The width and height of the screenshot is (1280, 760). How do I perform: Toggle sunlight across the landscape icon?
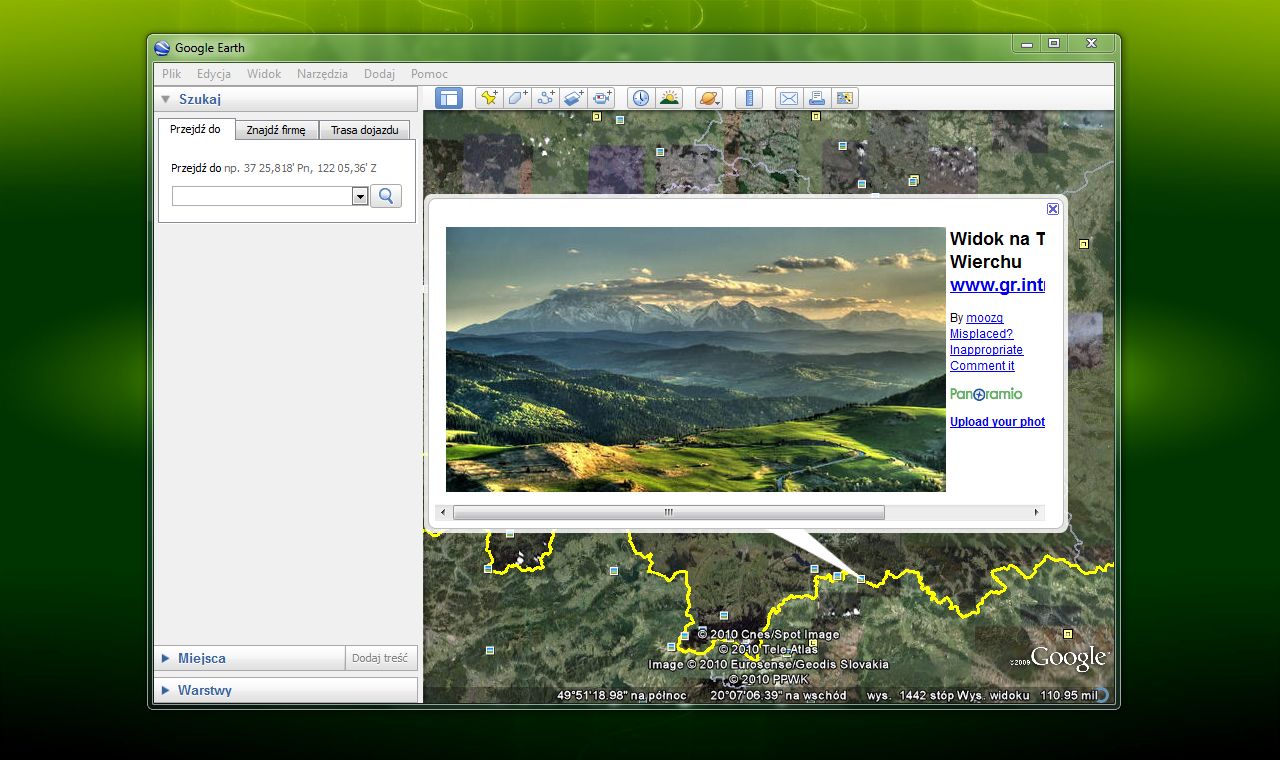click(669, 98)
